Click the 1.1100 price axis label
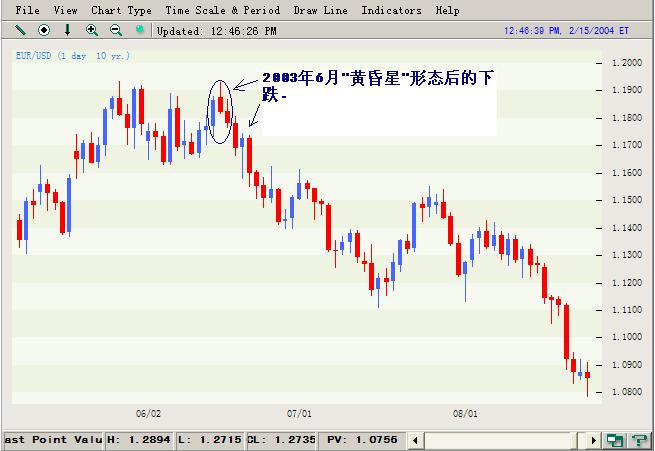 pos(627,310)
